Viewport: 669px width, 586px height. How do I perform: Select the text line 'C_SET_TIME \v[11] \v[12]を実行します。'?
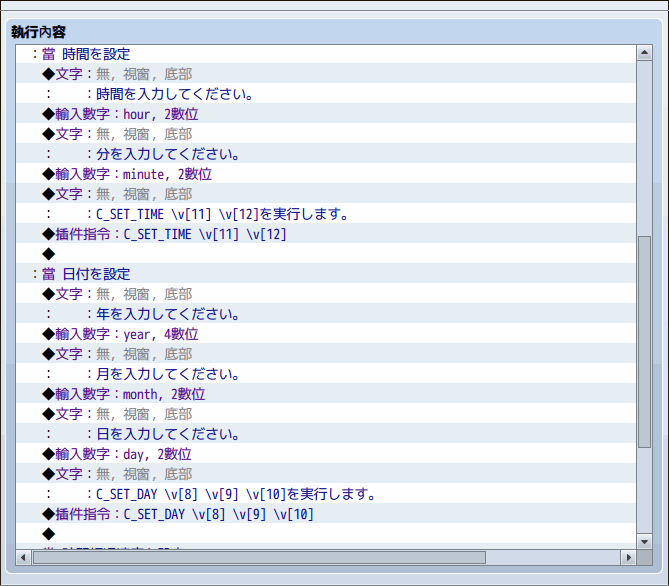326,214
